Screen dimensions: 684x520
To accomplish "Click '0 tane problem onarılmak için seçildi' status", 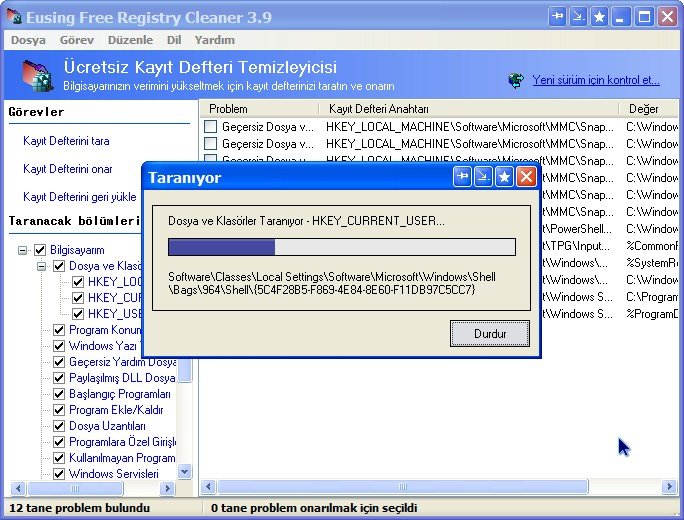I will point(314,508).
